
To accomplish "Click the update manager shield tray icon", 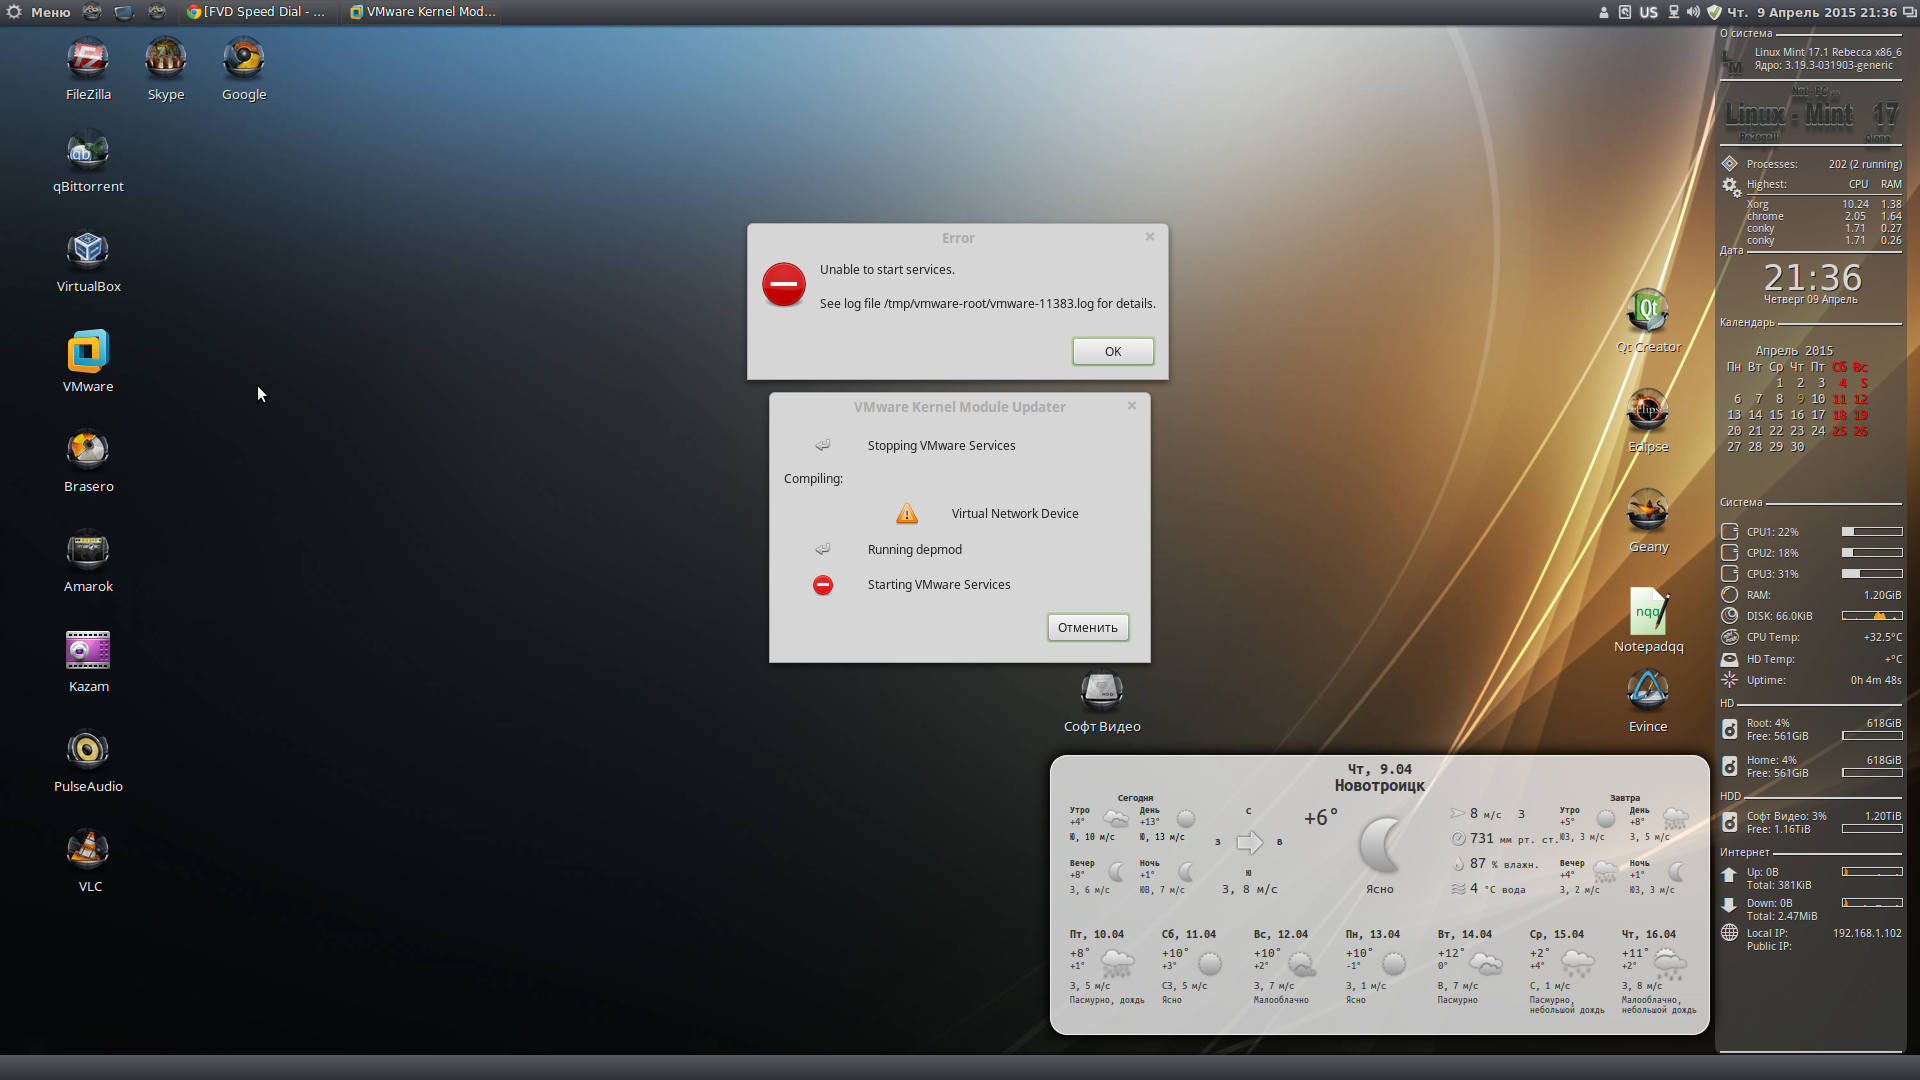I will click(1714, 12).
